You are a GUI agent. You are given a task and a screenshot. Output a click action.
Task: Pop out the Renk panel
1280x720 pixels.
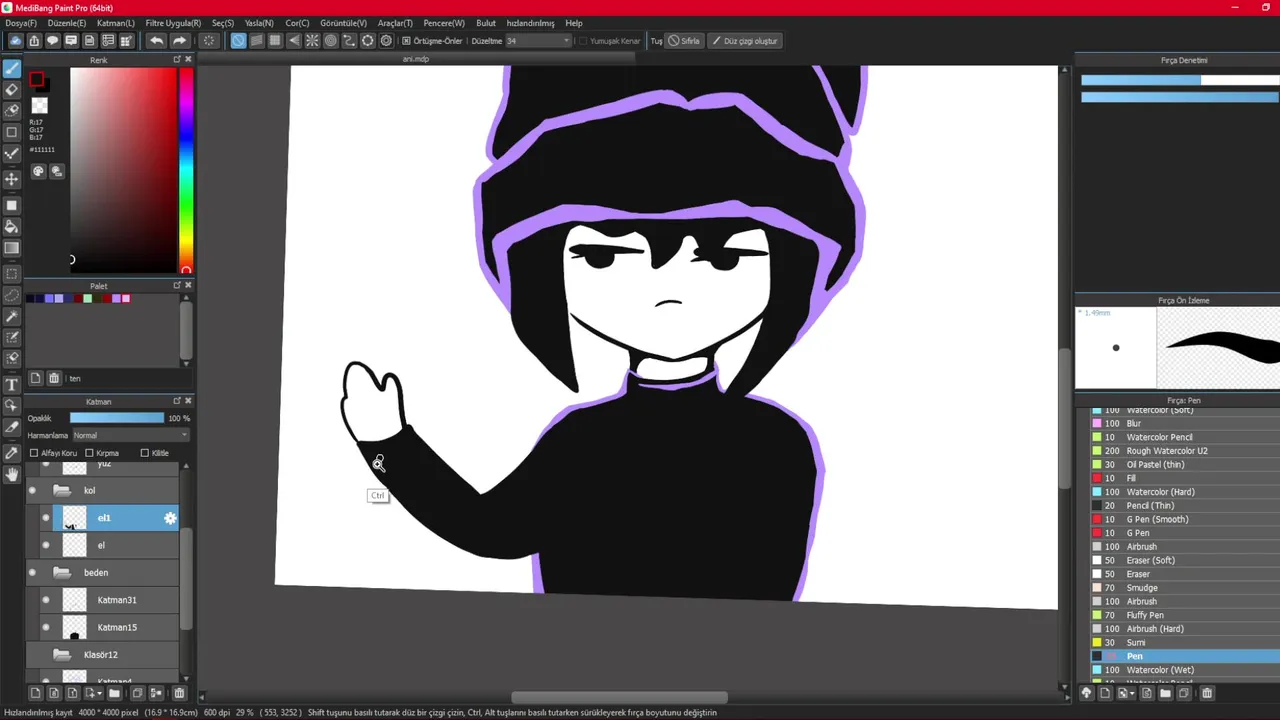click(x=177, y=60)
